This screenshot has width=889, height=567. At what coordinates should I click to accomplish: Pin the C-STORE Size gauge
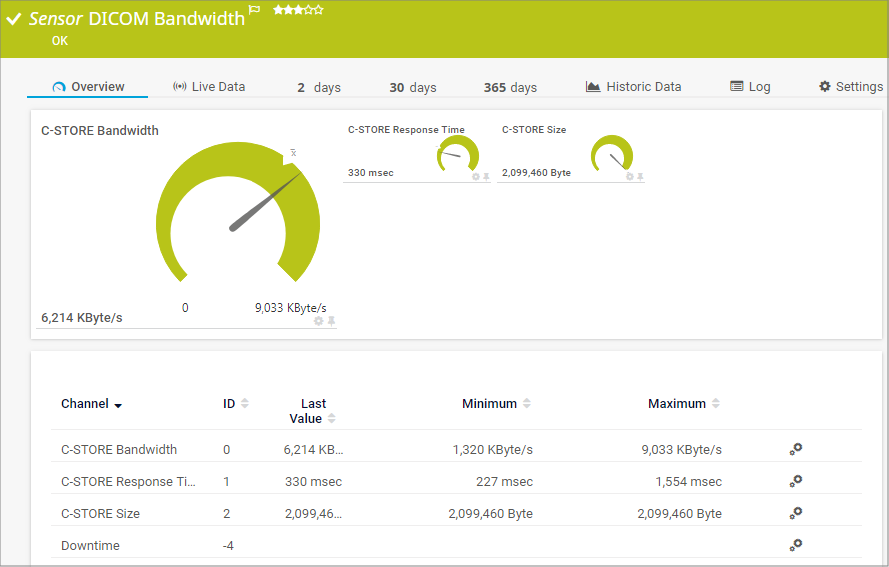click(x=641, y=176)
